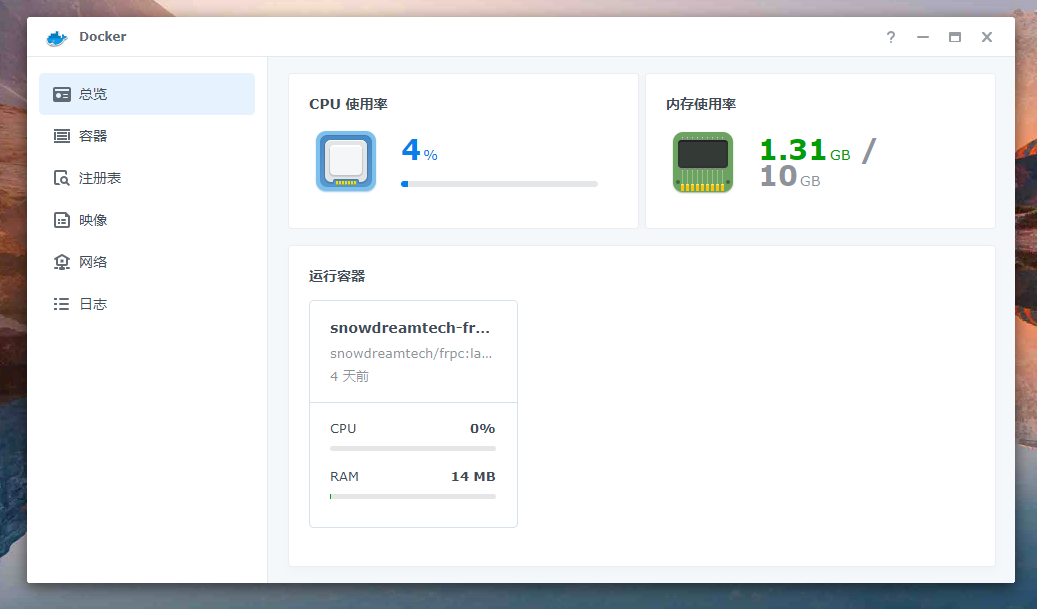
Task: Open the 容器 containers section via its icon
Action: 60,135
